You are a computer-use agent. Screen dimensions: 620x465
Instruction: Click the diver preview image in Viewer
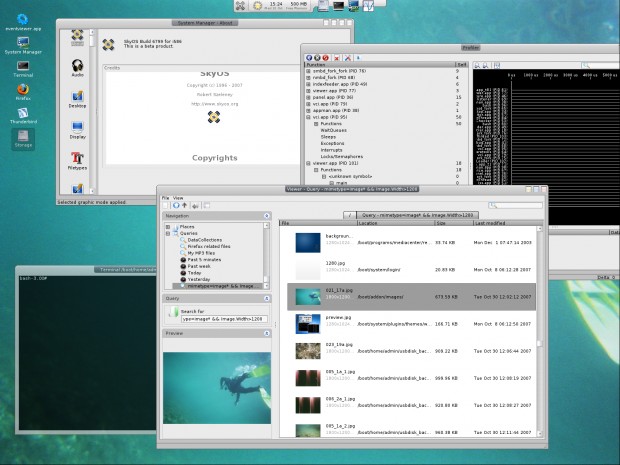point(217,388)
